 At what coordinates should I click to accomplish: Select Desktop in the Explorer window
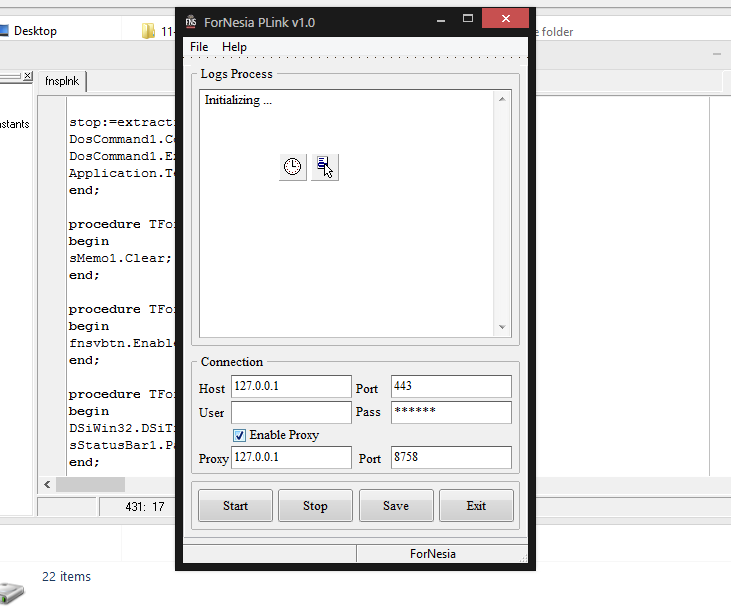[35, 31]
